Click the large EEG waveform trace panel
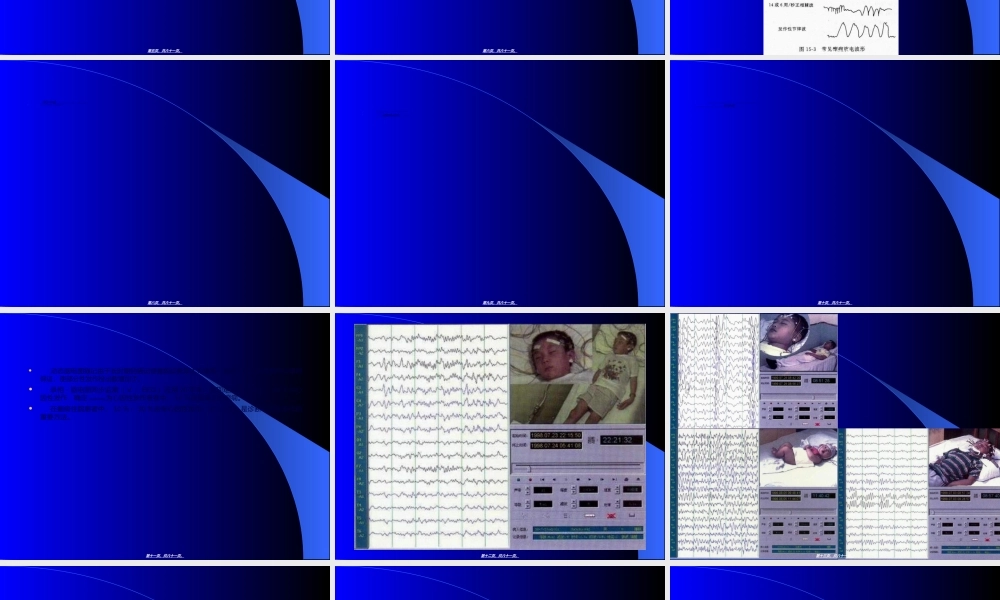This screenshot has height=600, width=1000. (438, 436)
